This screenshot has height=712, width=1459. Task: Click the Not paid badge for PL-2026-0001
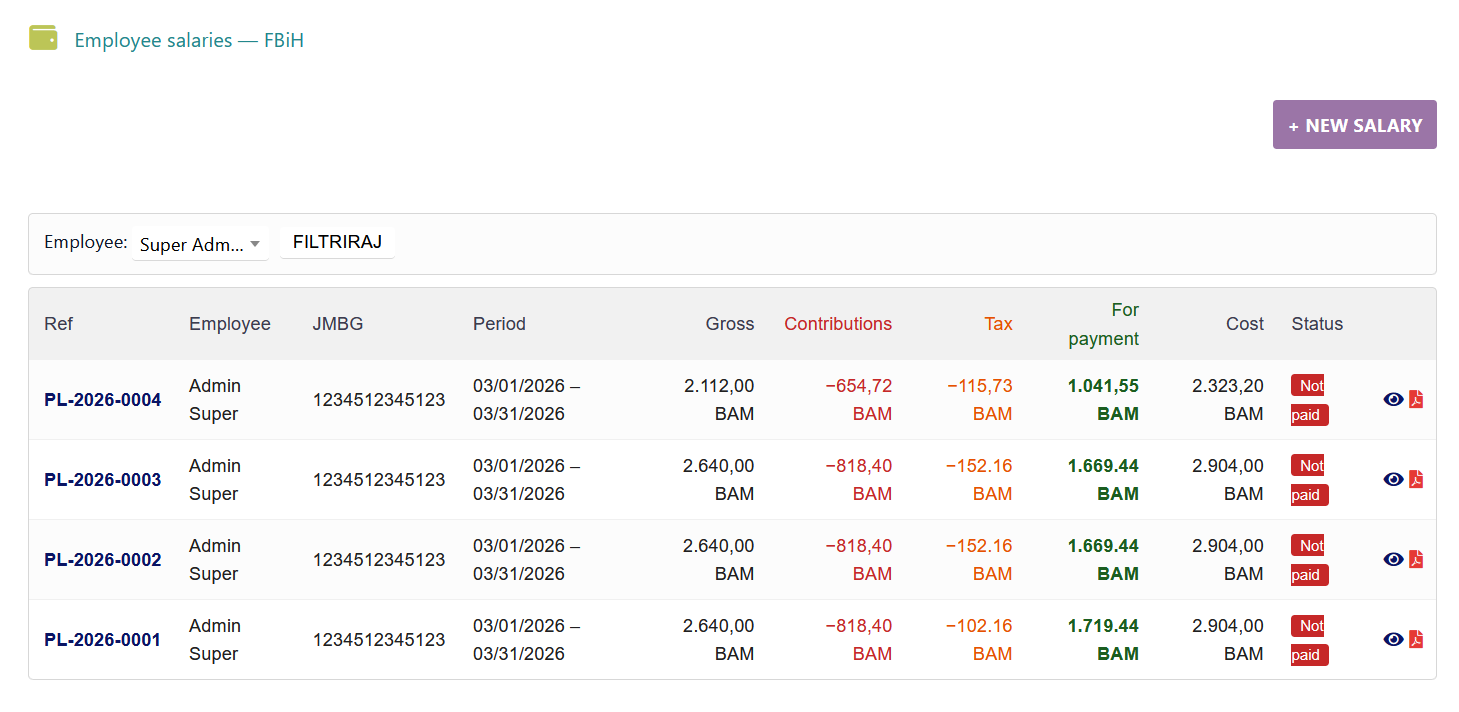(1310, 640)
